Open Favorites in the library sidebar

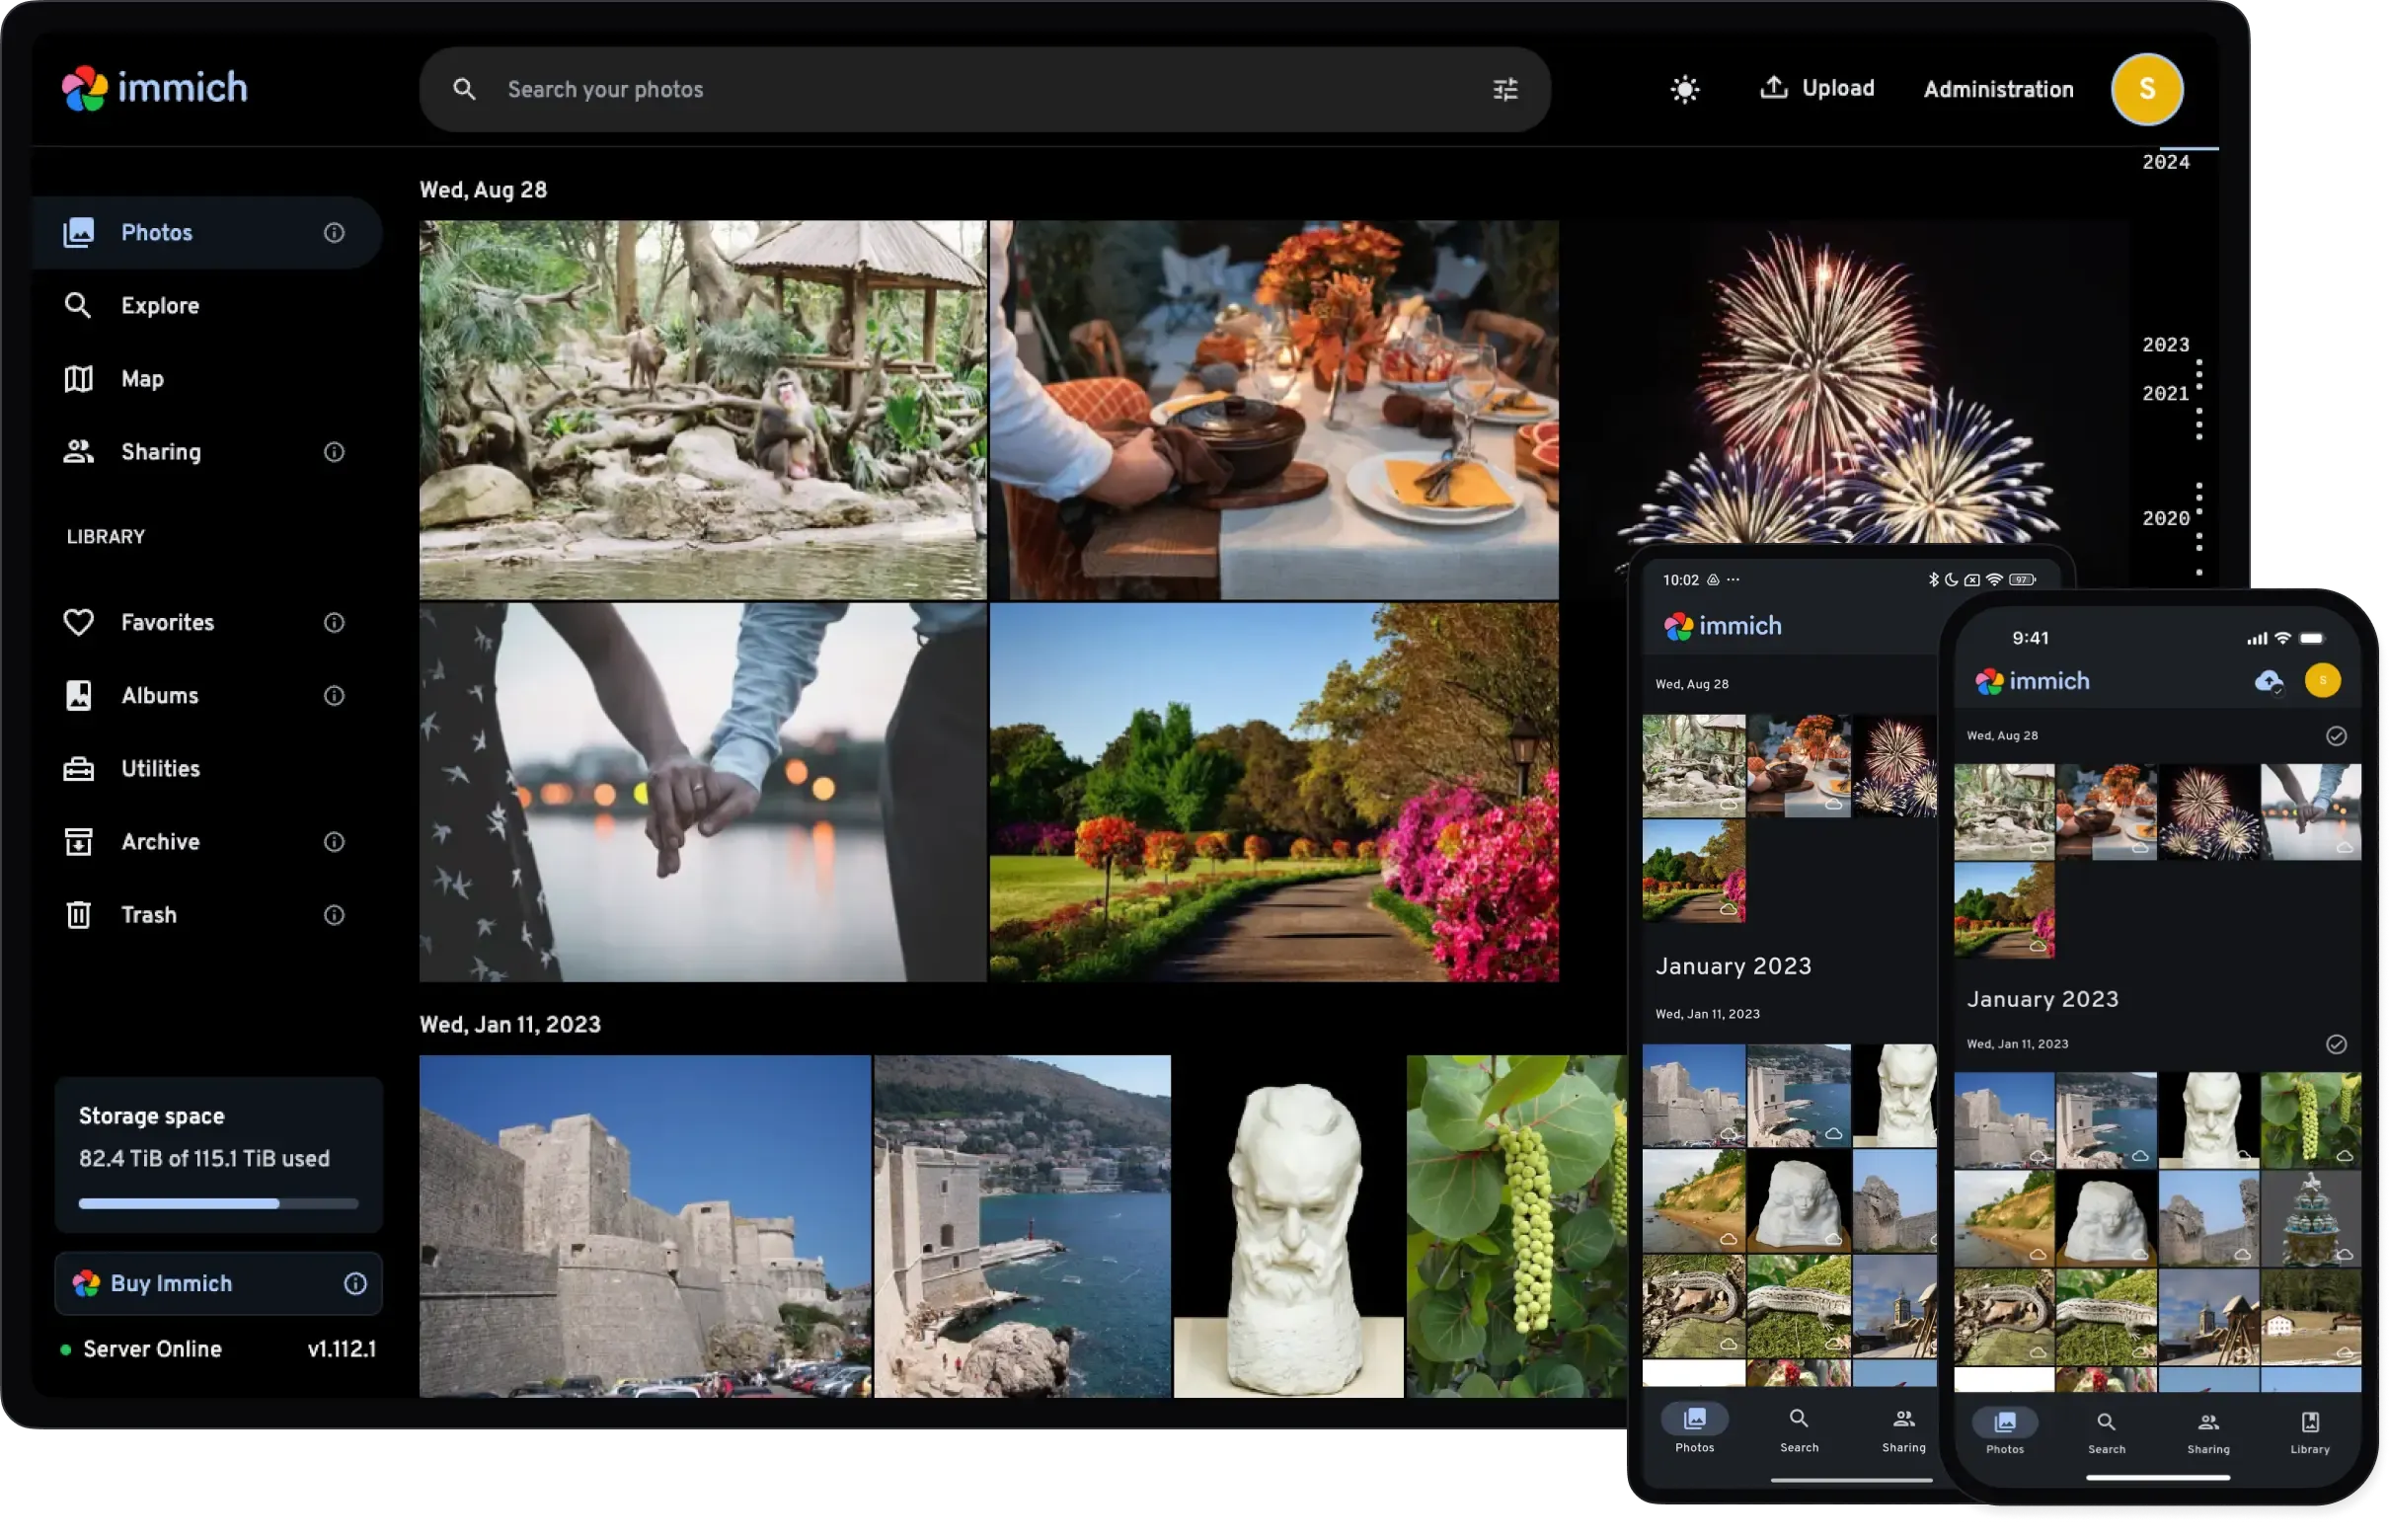[x=166, y=622]
